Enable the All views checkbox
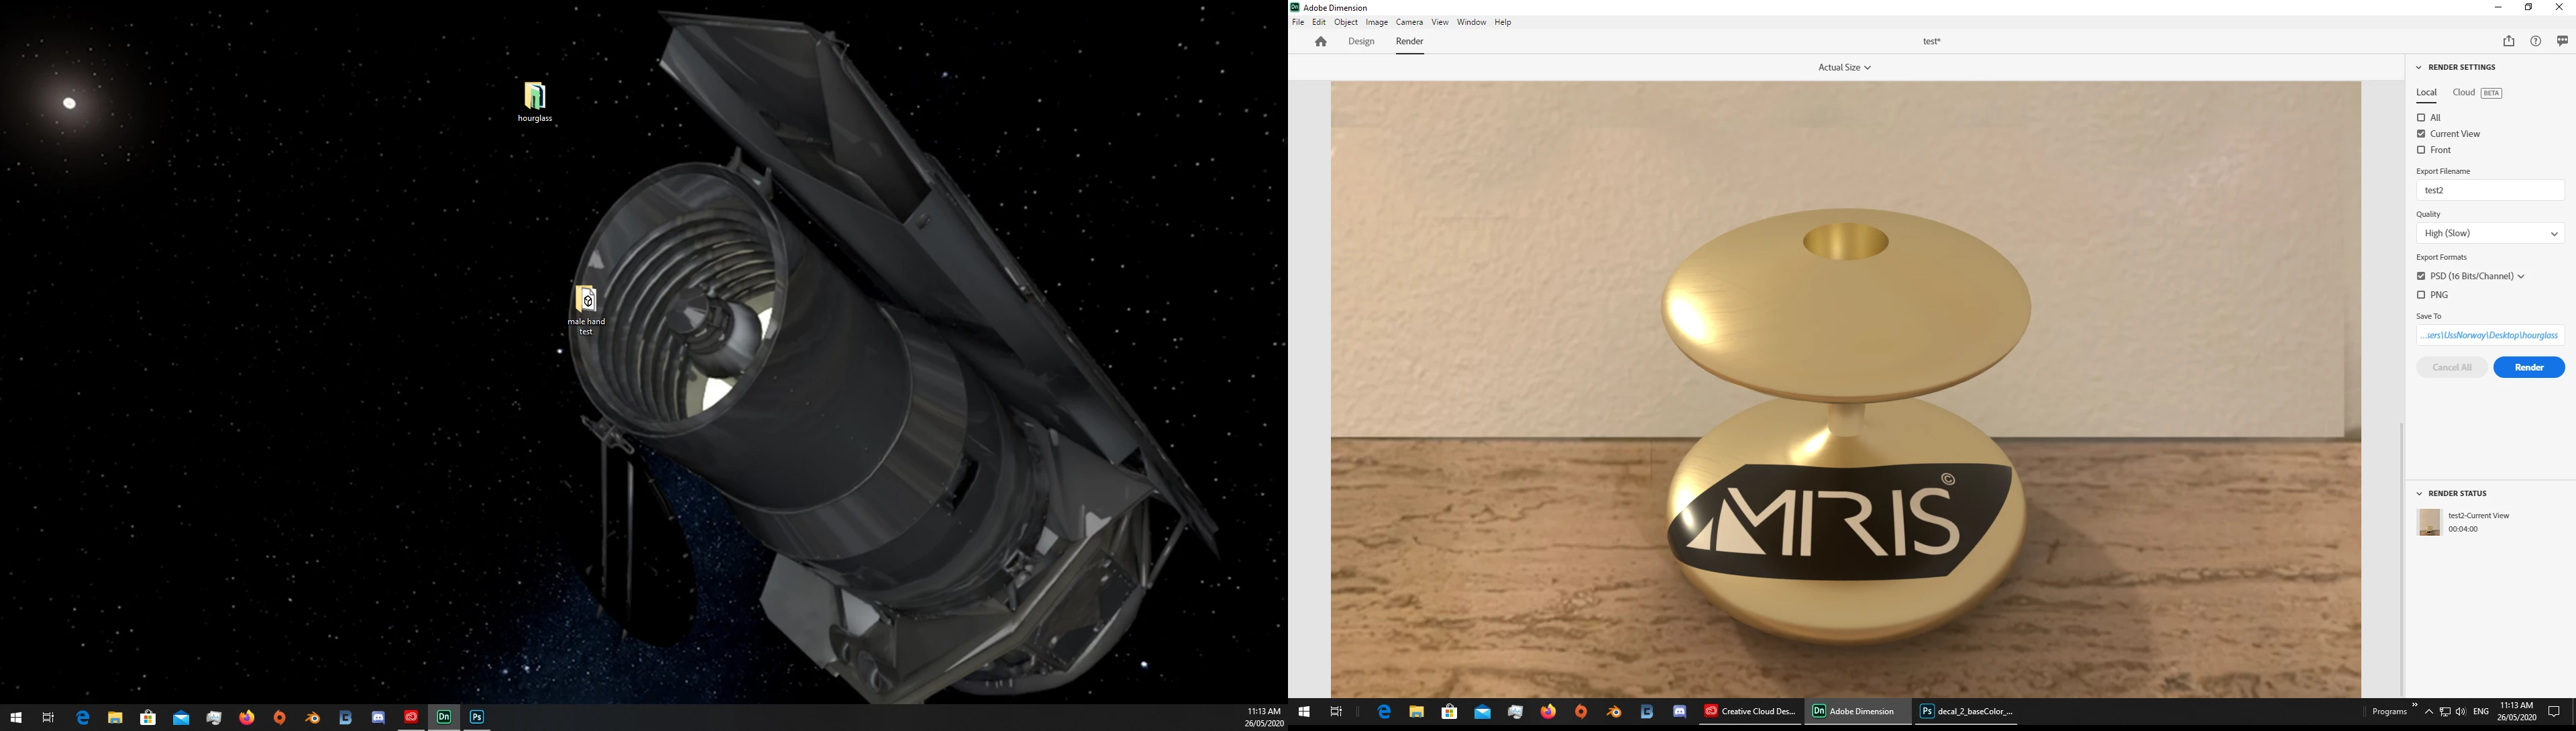2576x731 pixels. point(2421,118)
